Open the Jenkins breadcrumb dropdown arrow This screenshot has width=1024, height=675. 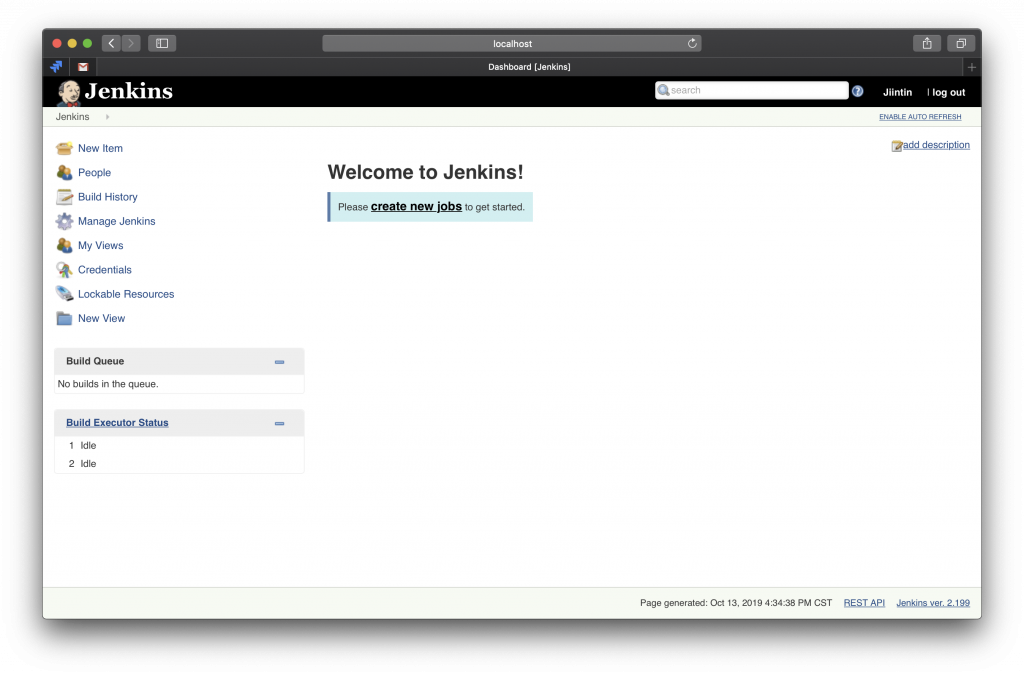click(x=107, y=117)
